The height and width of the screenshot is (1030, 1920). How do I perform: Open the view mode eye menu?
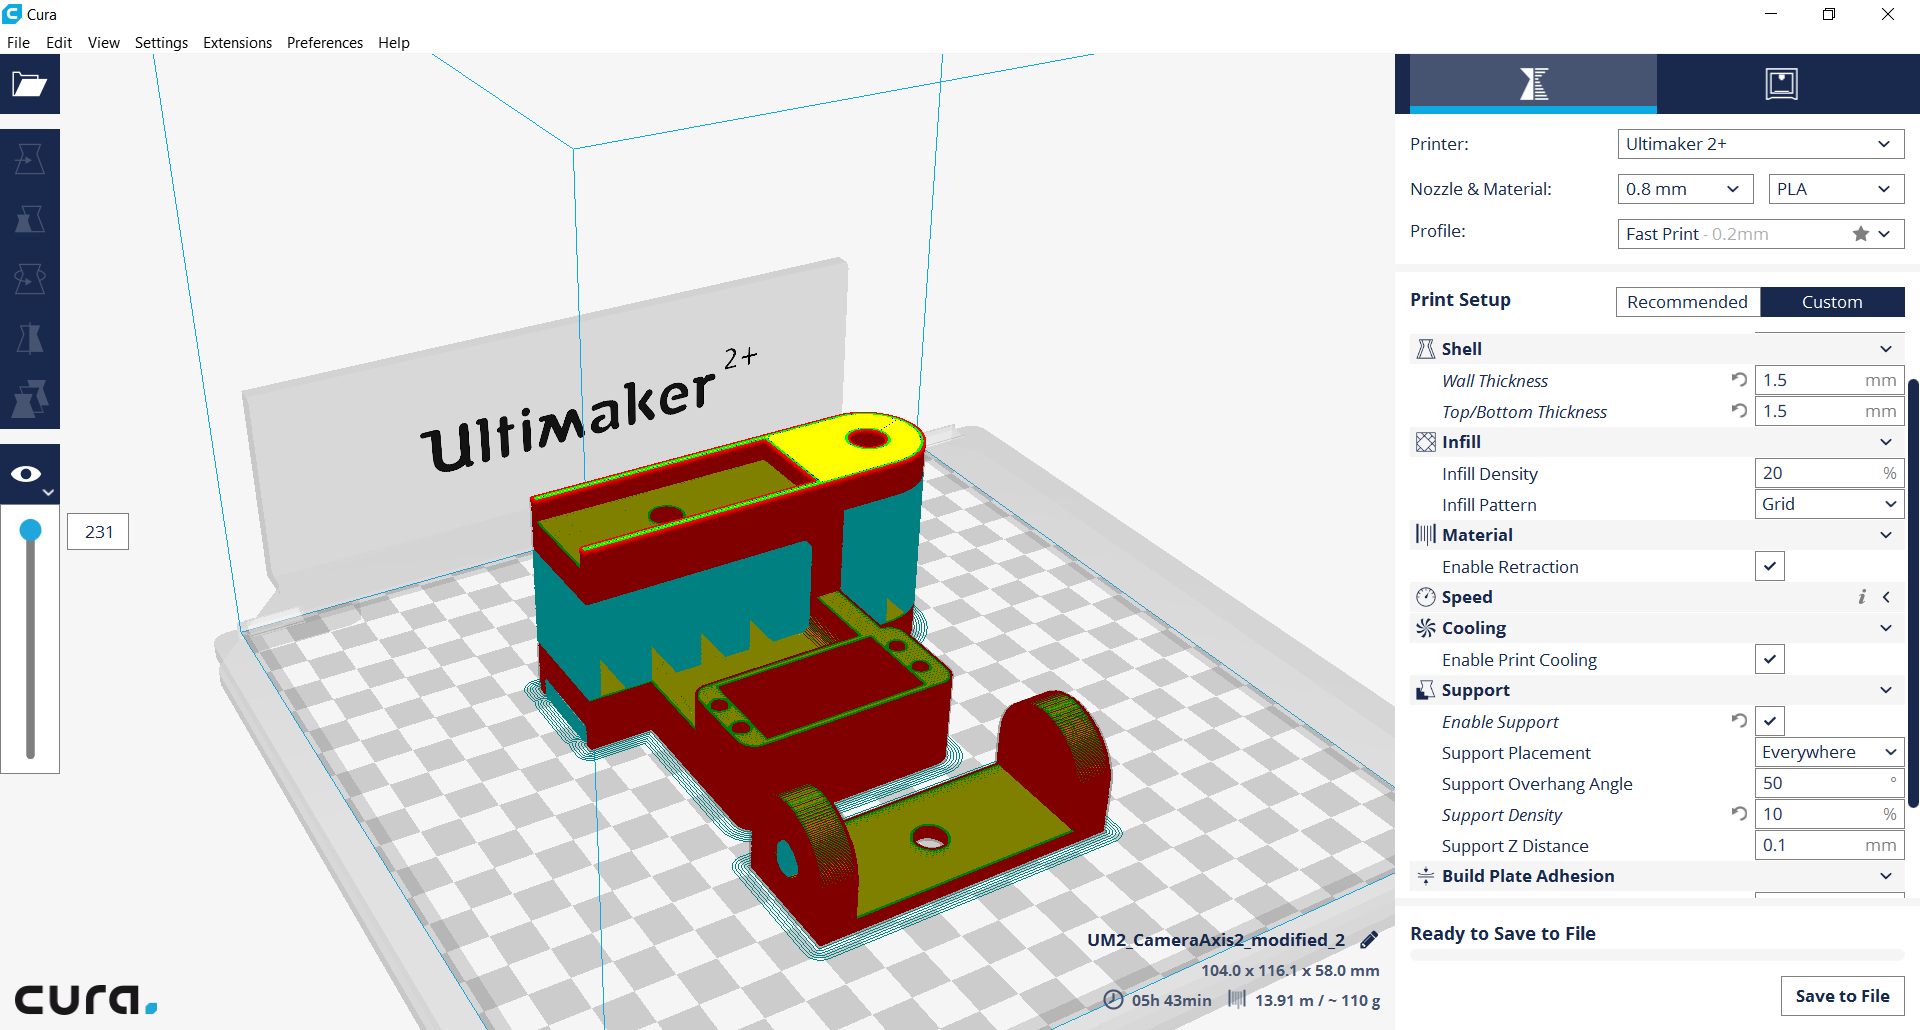click(x=30, y=474)
